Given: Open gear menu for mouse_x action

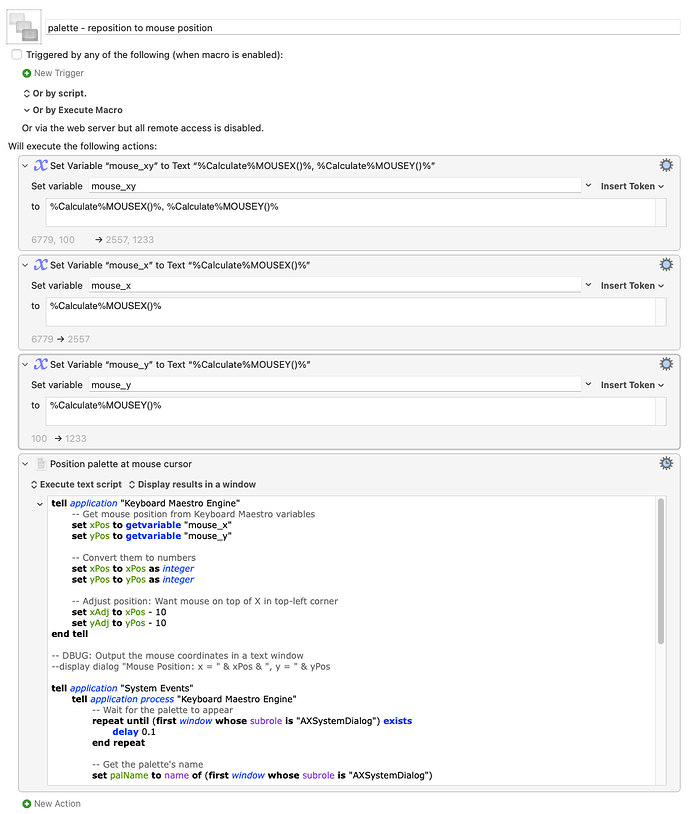Looking at the screenshot, I should [x=666, y=265].
